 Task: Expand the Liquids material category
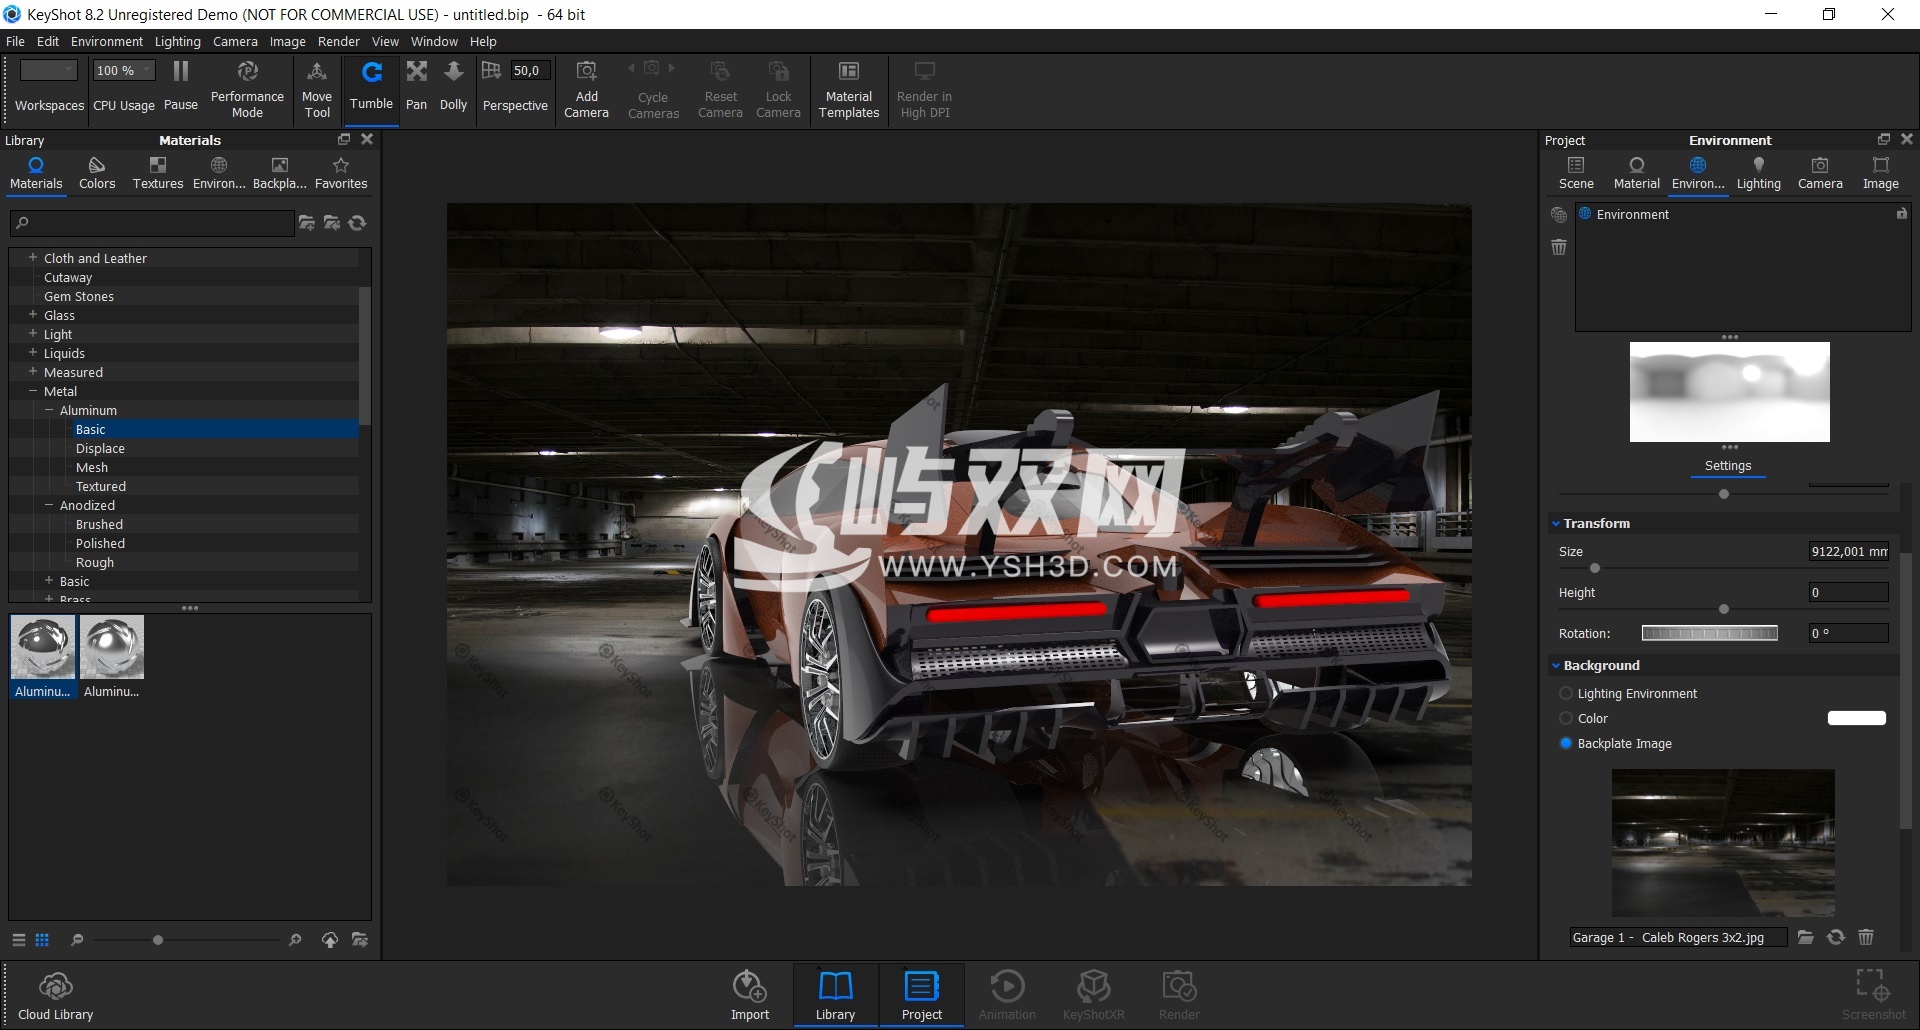[32, 352]
